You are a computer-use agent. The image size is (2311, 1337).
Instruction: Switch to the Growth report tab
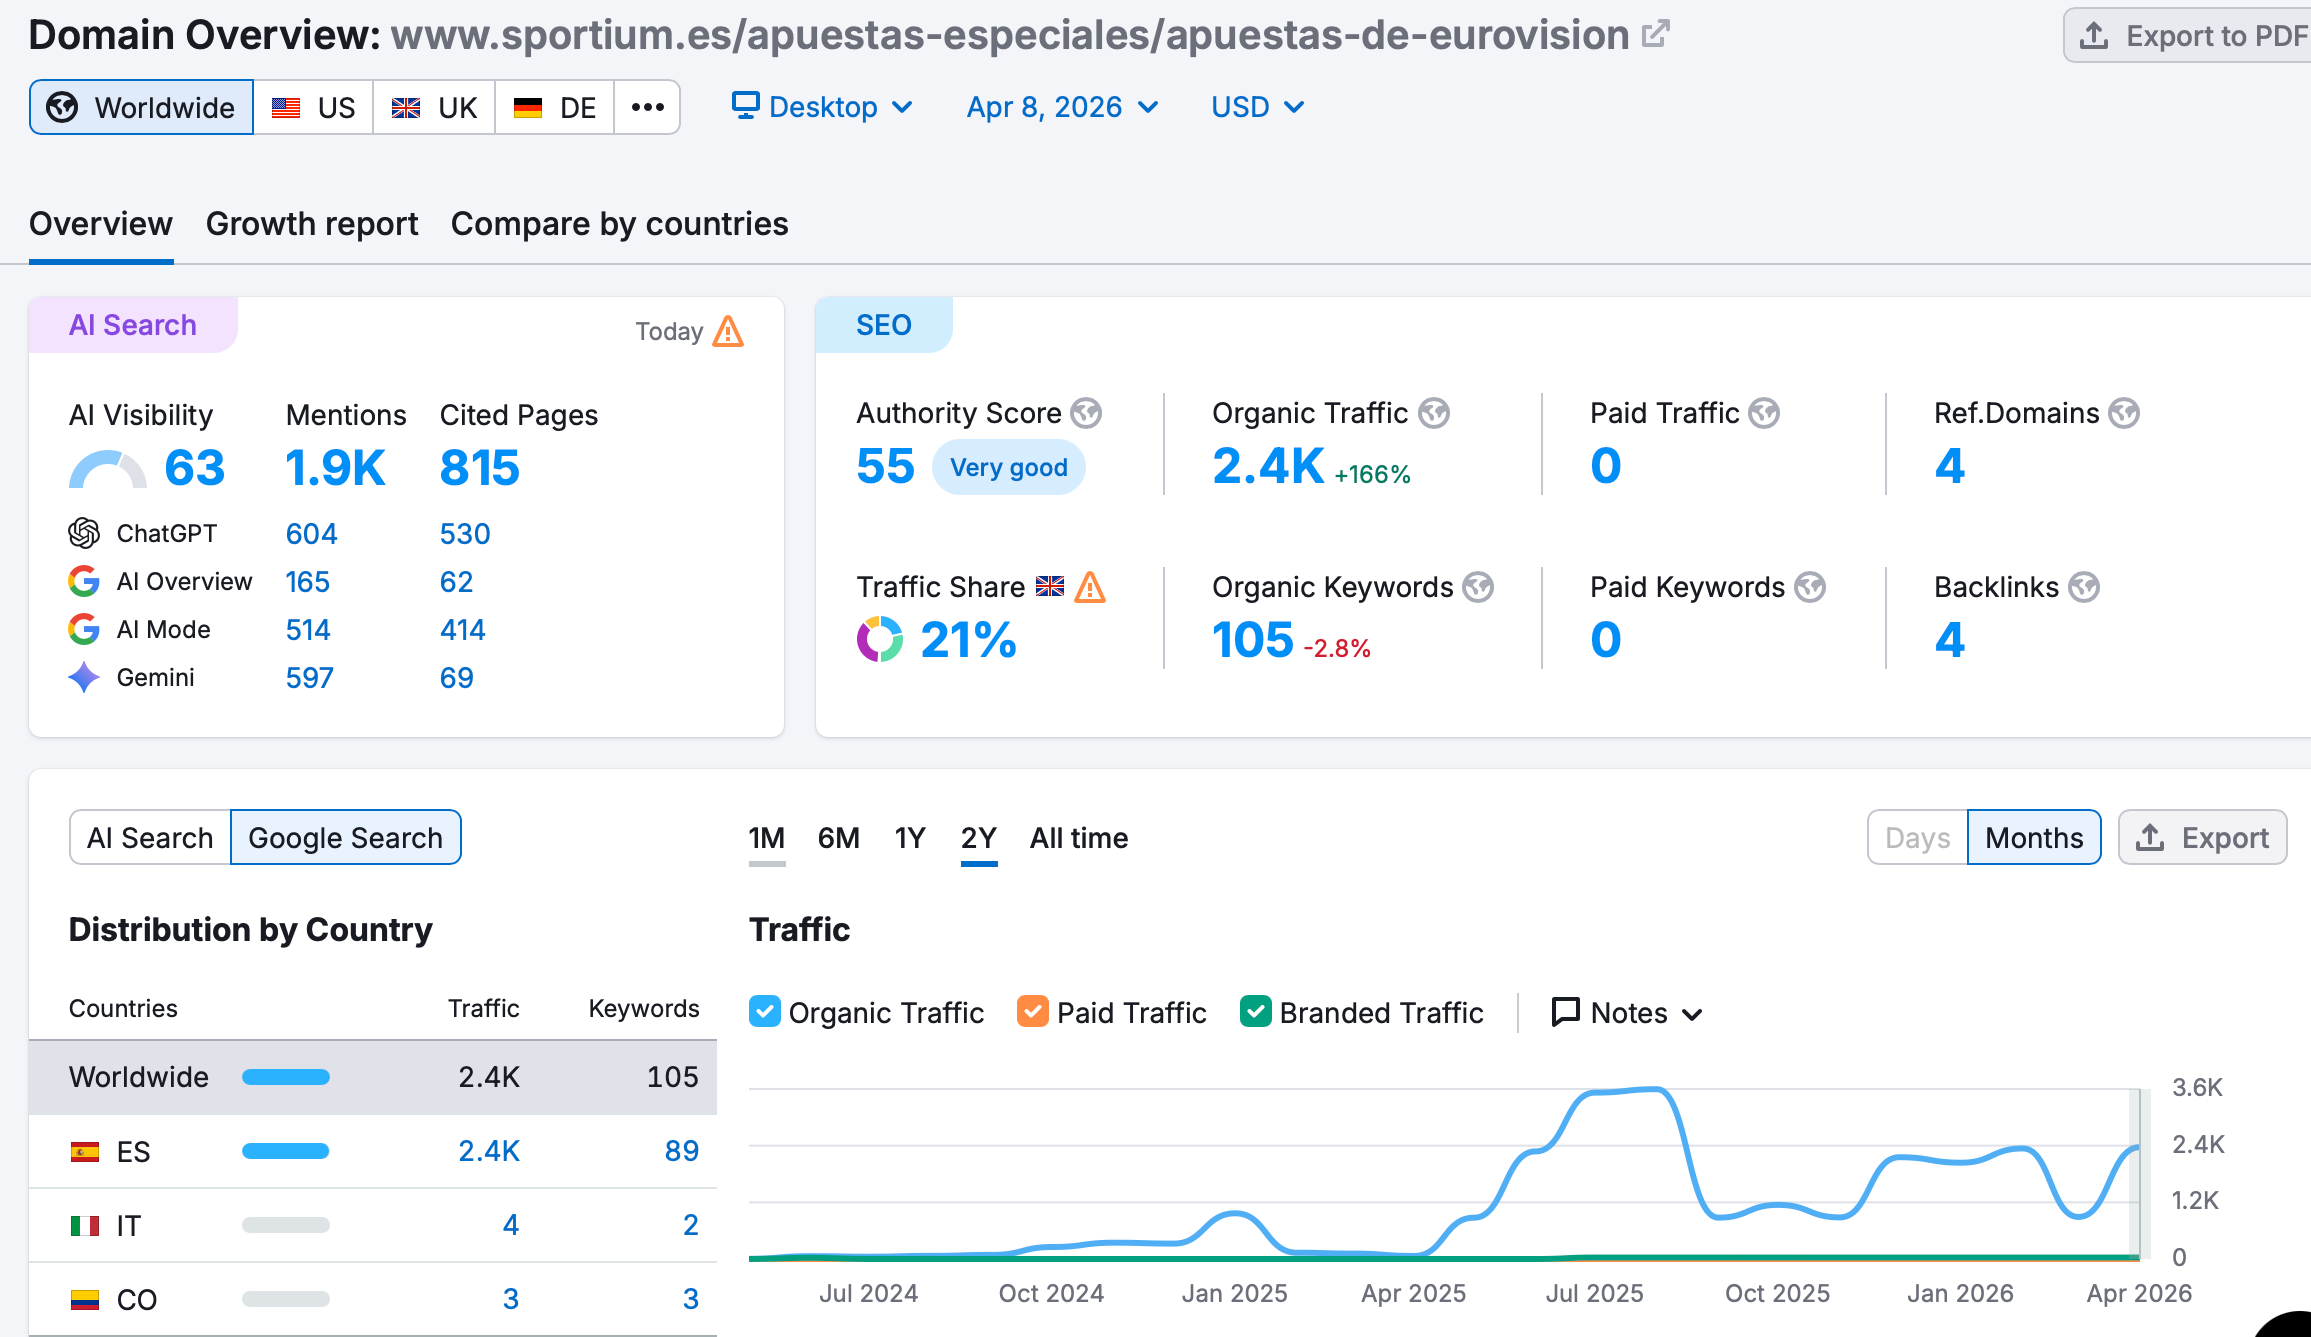pyautogui.click(x=312, y=224)
